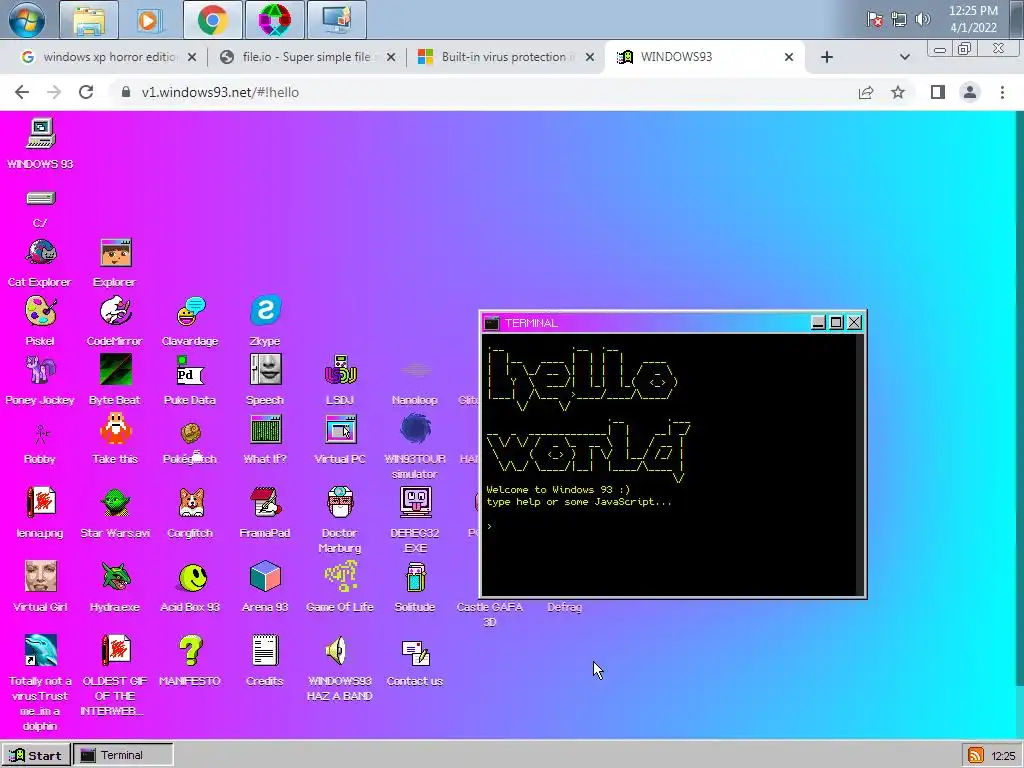1024x768 pixels.
Task: Open the dolphin 'Totally not a virus' icon
Action: coord(40,650)
